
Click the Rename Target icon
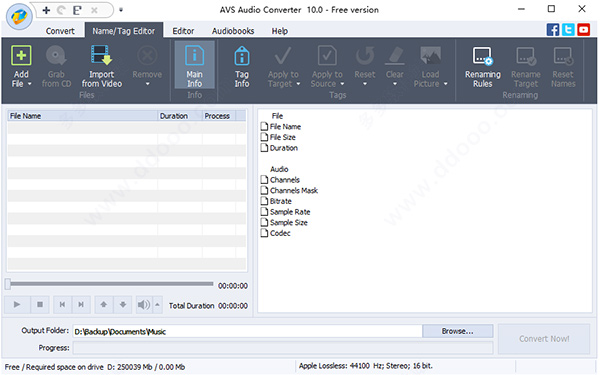coord(526,56)
